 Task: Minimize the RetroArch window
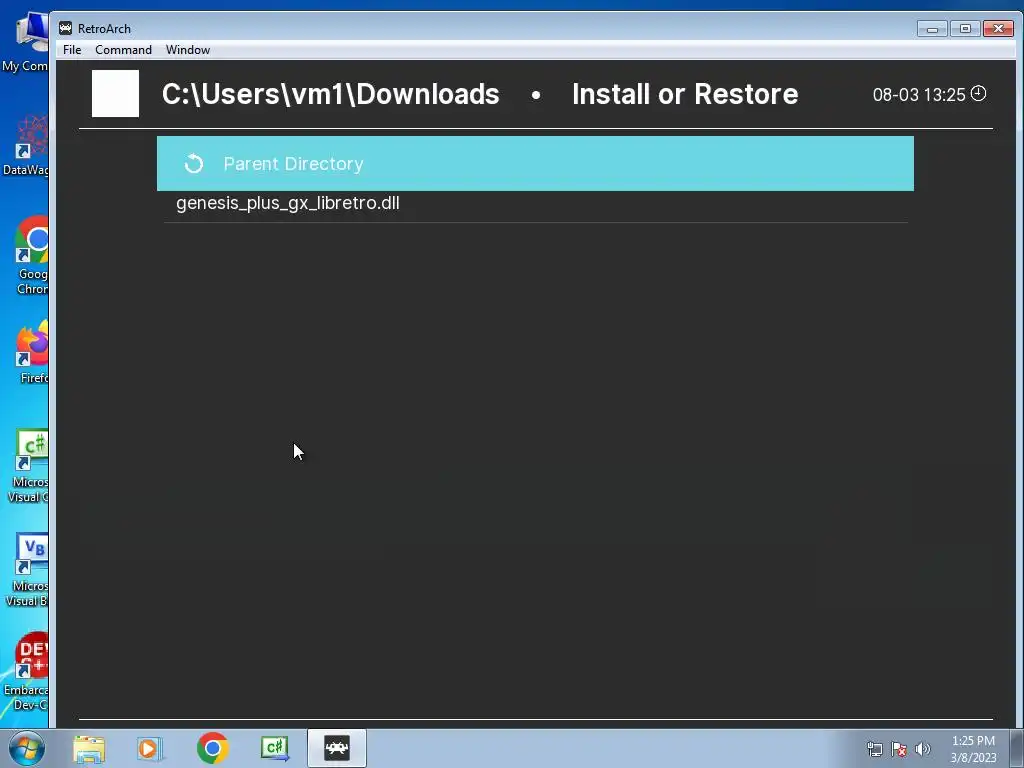932,29
